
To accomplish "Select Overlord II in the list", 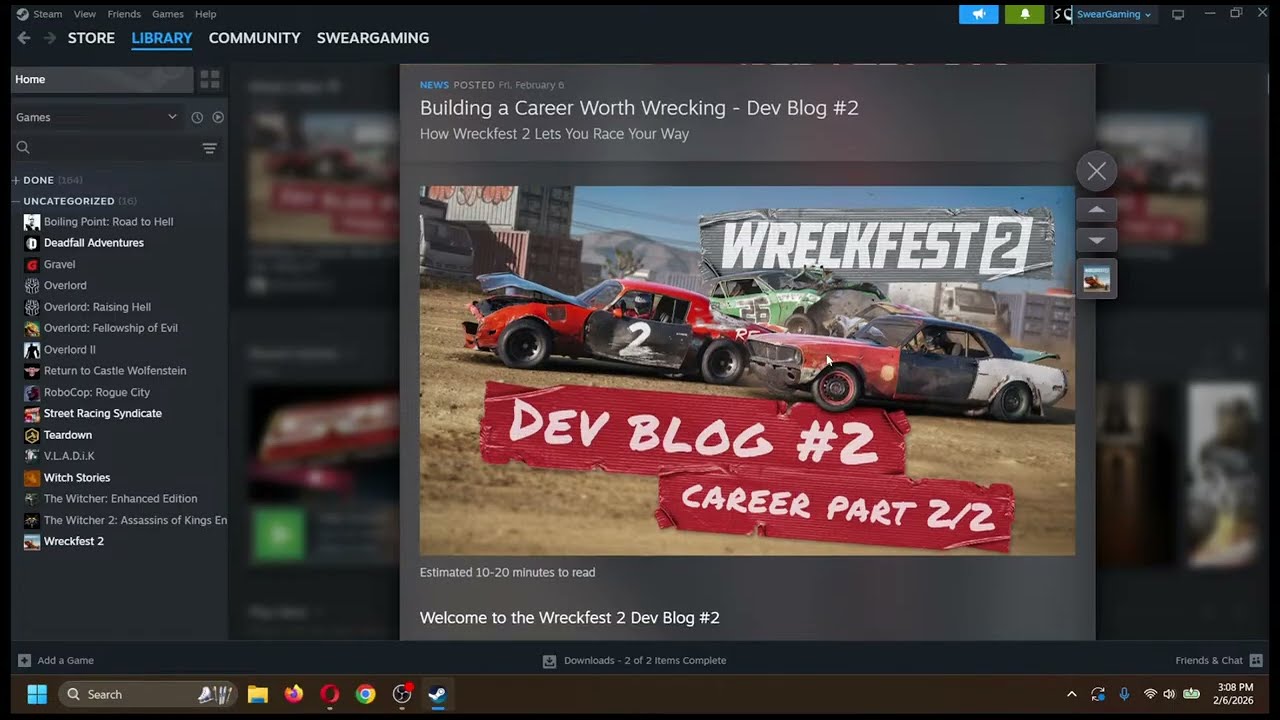I will click(69, 350).
